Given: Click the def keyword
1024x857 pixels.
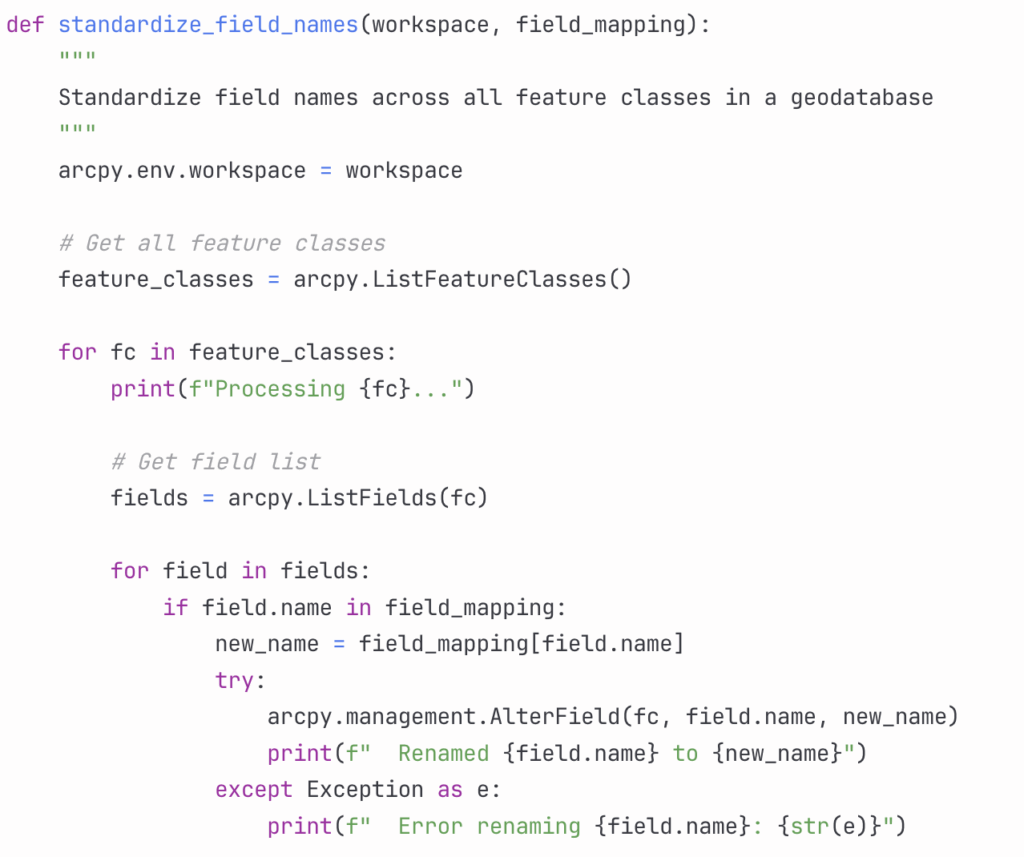Looking at the screenshot, I should point(25,25).
